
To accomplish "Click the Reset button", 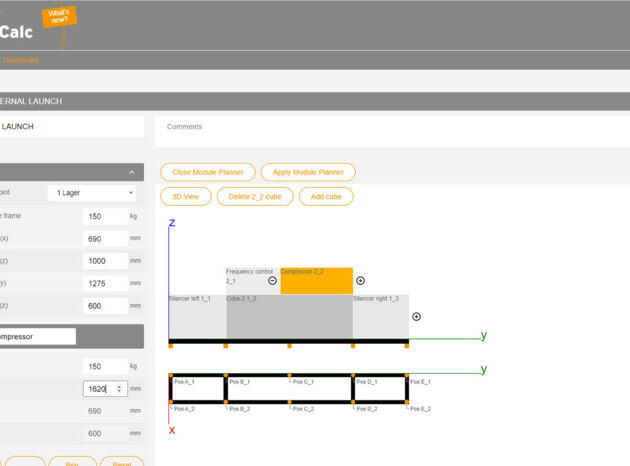I will point(121,463).
